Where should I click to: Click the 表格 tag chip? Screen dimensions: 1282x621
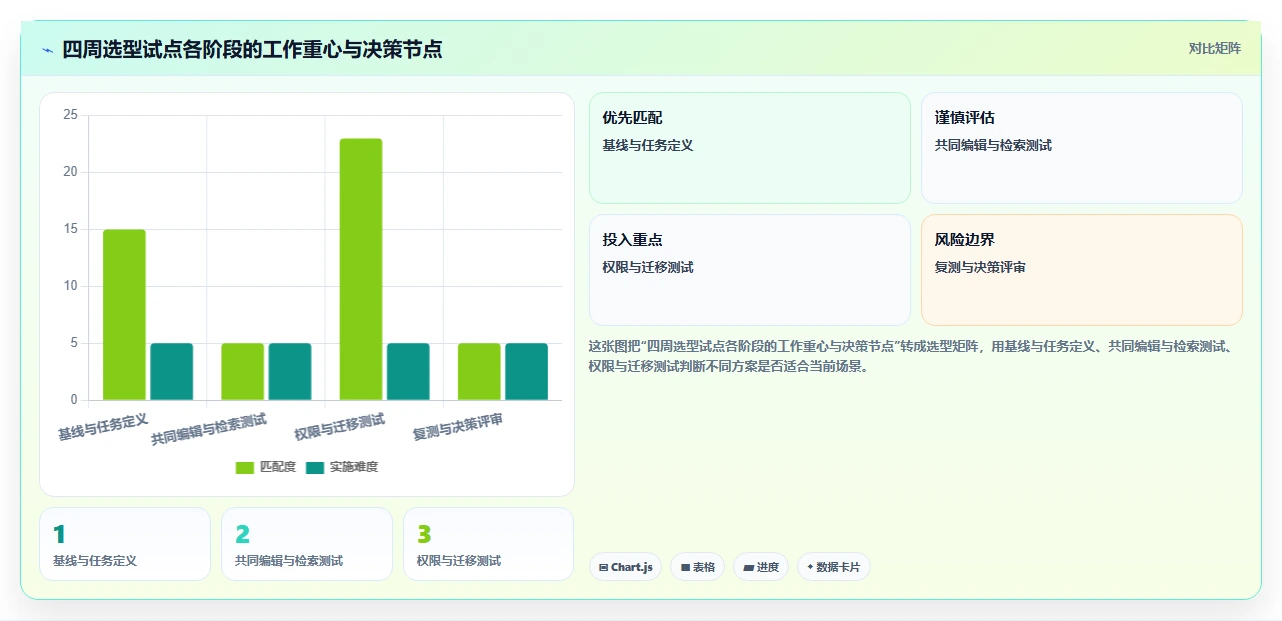pos(697,567)
